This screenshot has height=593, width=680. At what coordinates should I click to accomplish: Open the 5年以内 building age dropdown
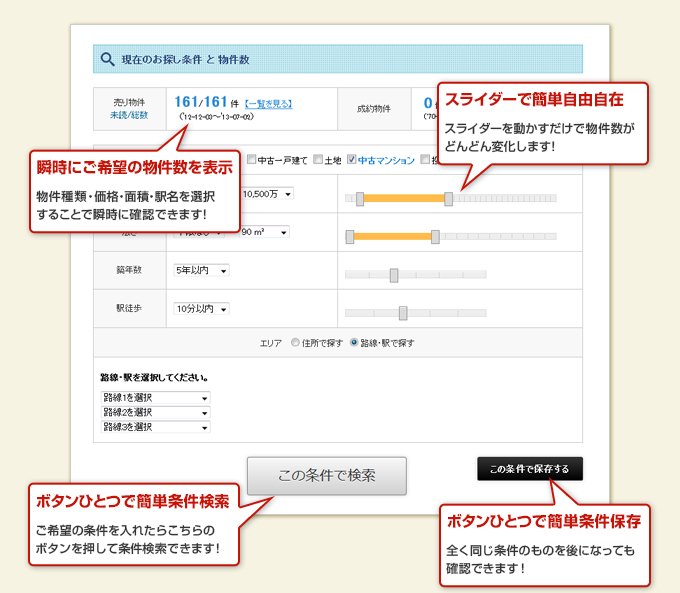(201, 270)
